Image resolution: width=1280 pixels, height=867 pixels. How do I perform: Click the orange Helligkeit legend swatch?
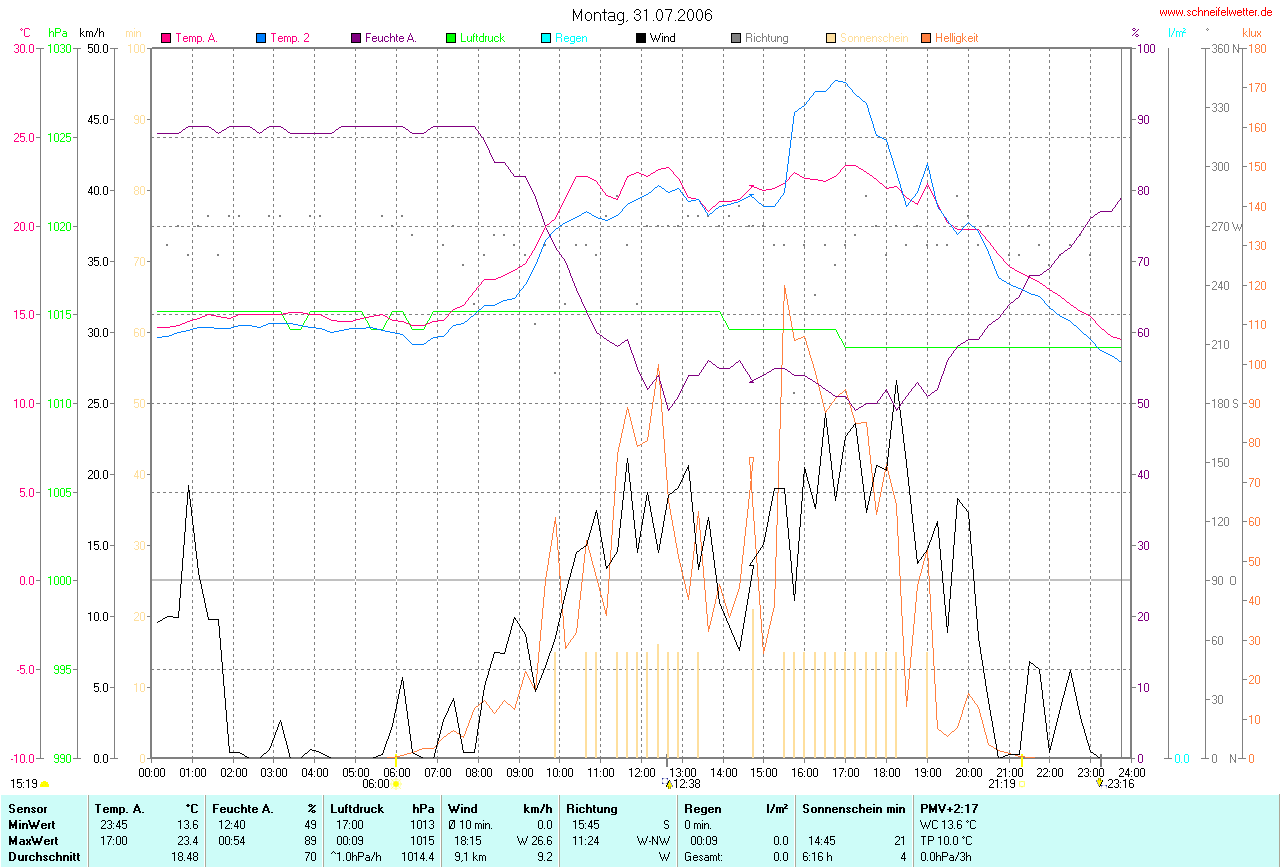(926, 38)
